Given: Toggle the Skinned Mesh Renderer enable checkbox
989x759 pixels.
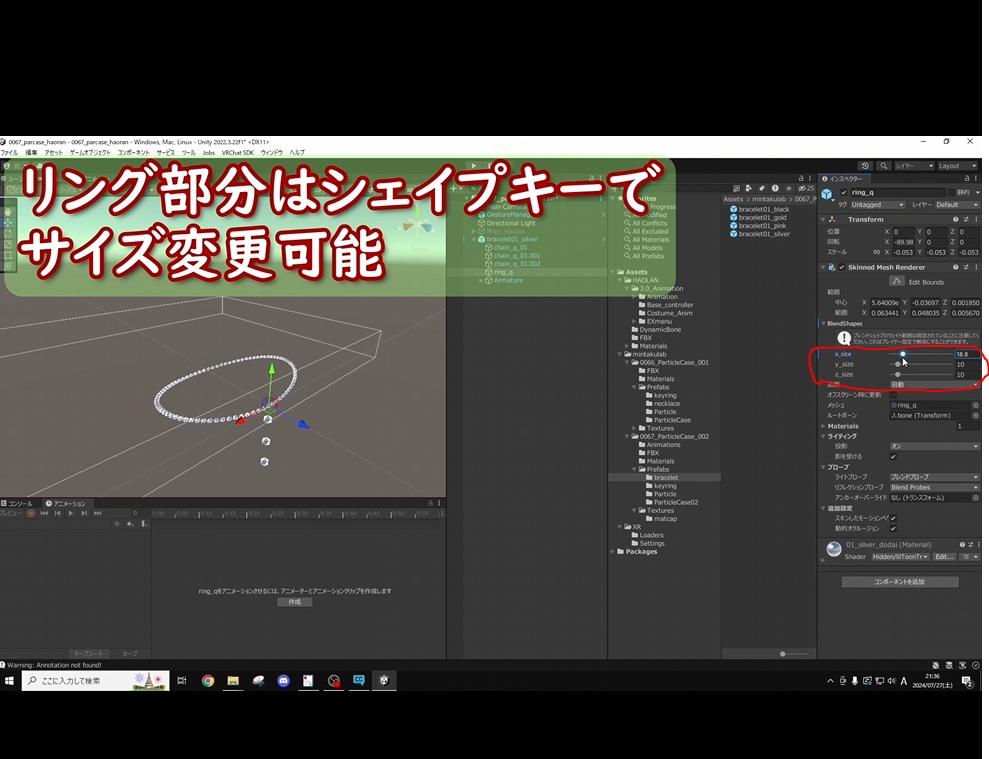Looking at the screenshot, I should click(842, 267).
